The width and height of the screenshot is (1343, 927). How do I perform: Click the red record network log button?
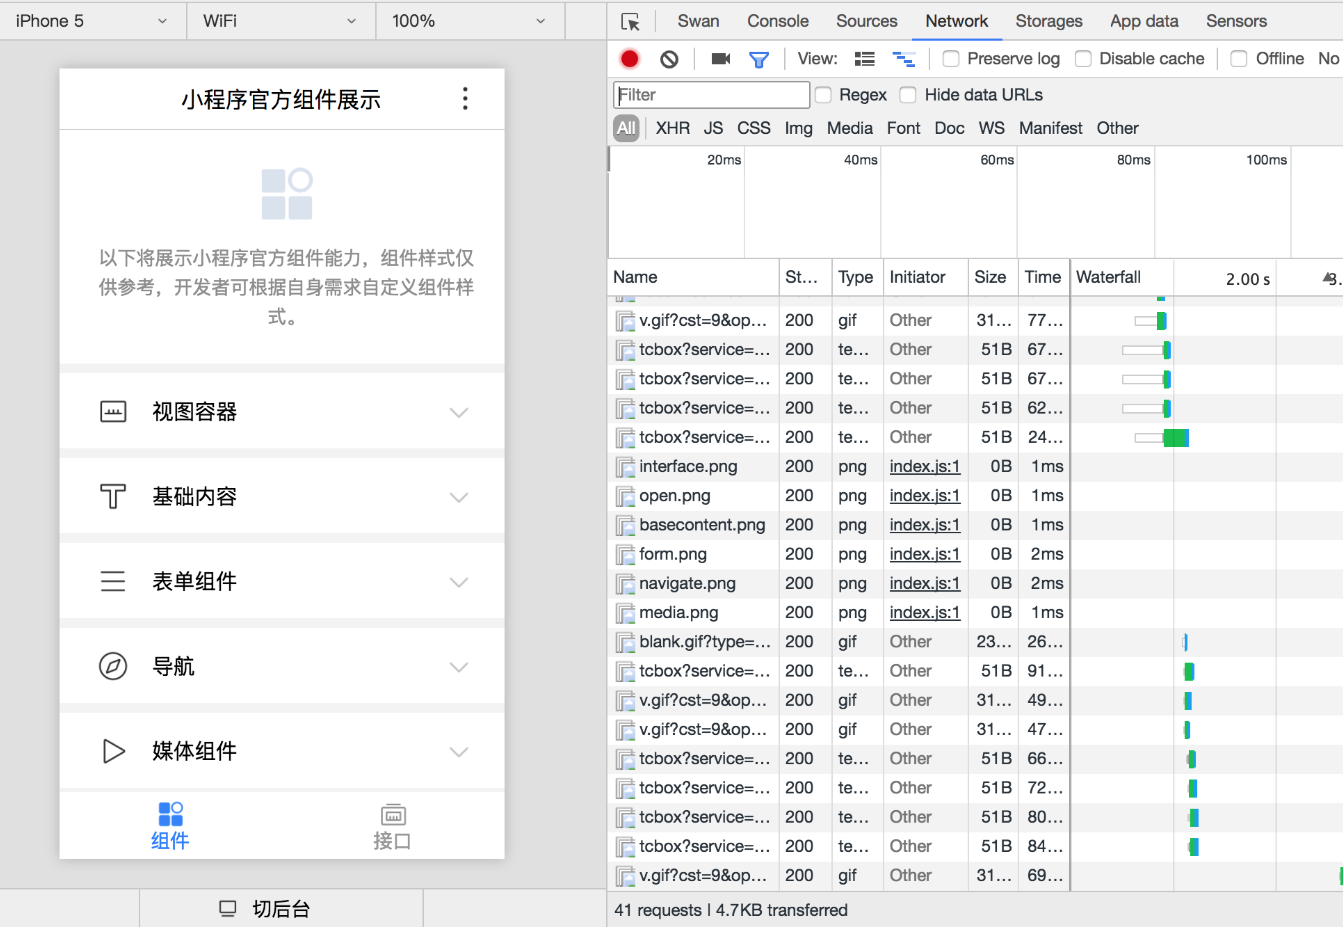point(629,58)
